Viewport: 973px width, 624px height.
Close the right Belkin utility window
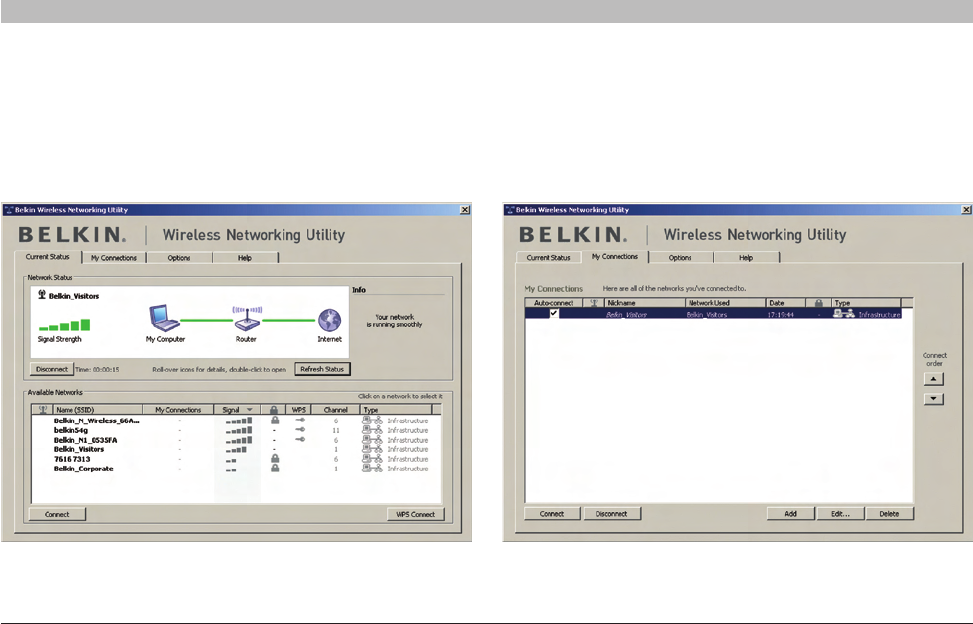[x=966, y=210]
